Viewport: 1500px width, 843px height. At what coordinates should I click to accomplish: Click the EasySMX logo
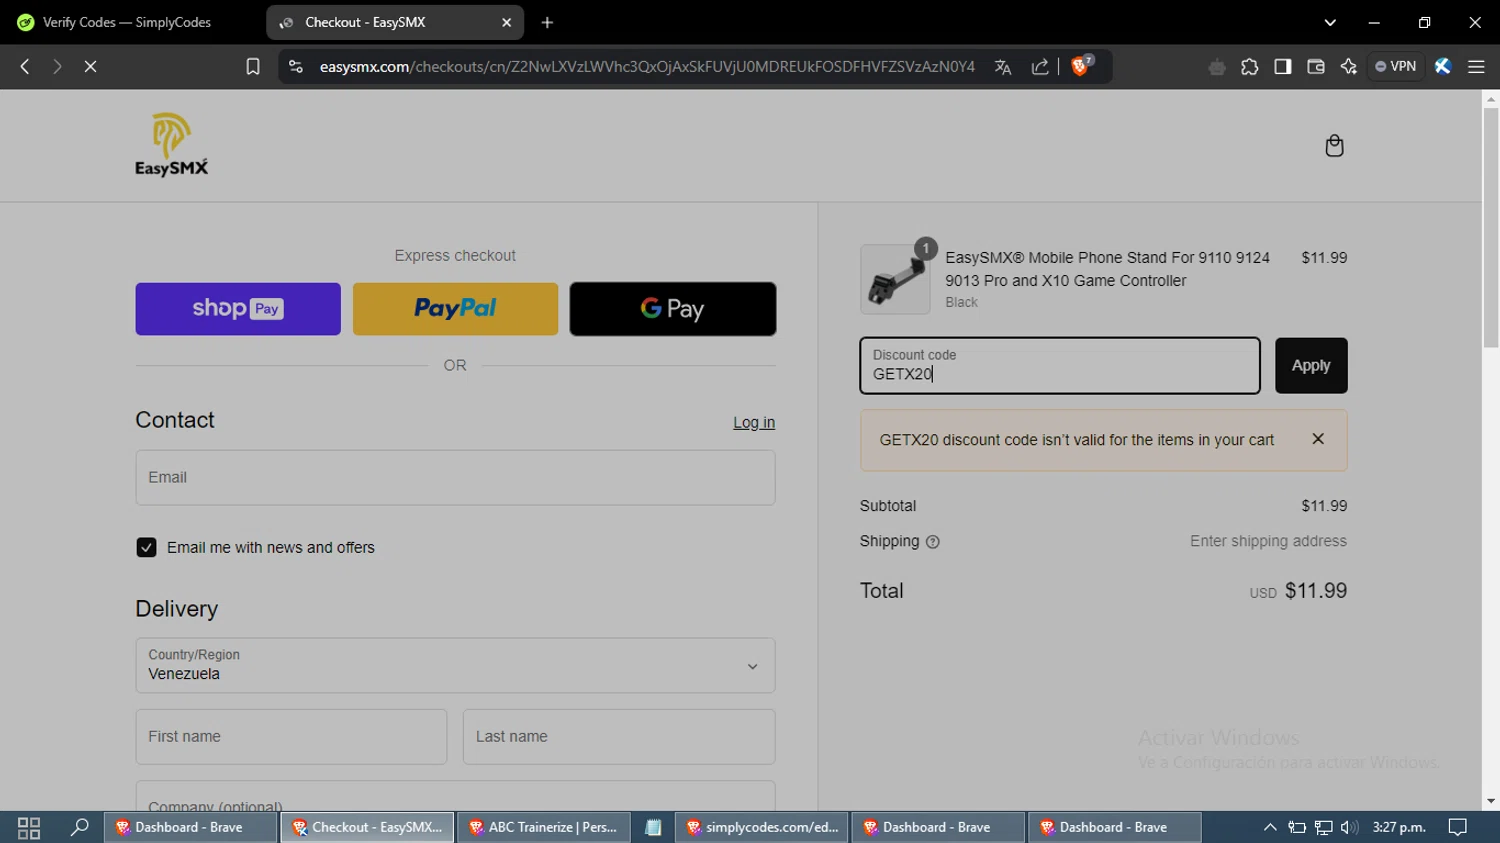point(172,144)
